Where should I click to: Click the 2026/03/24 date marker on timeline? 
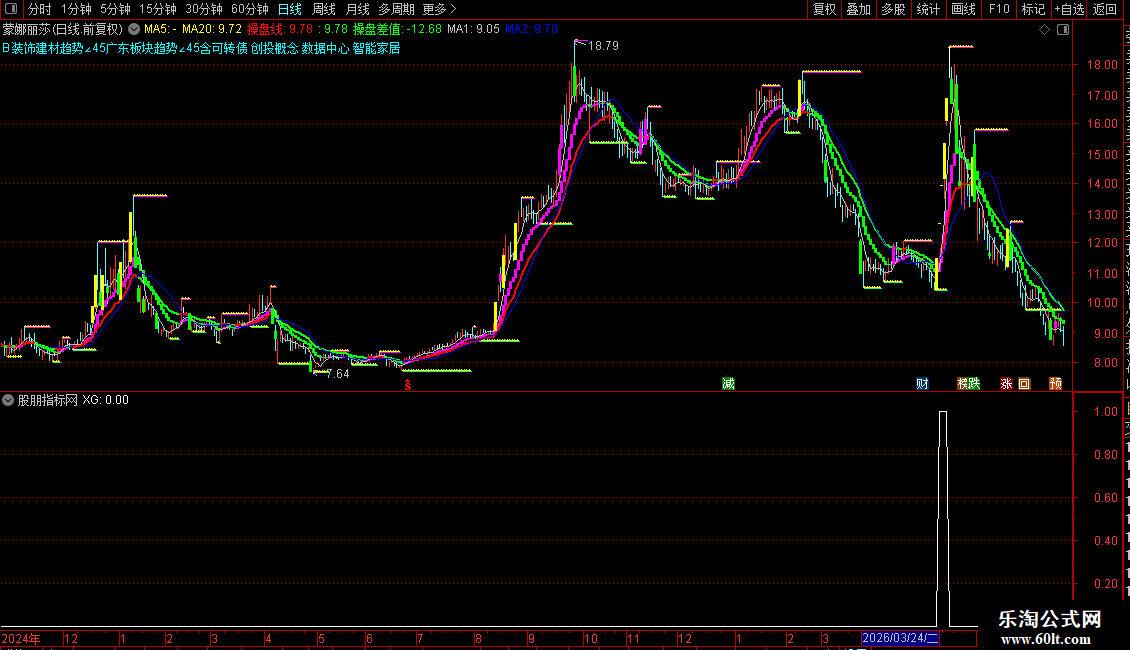point(900,638)
